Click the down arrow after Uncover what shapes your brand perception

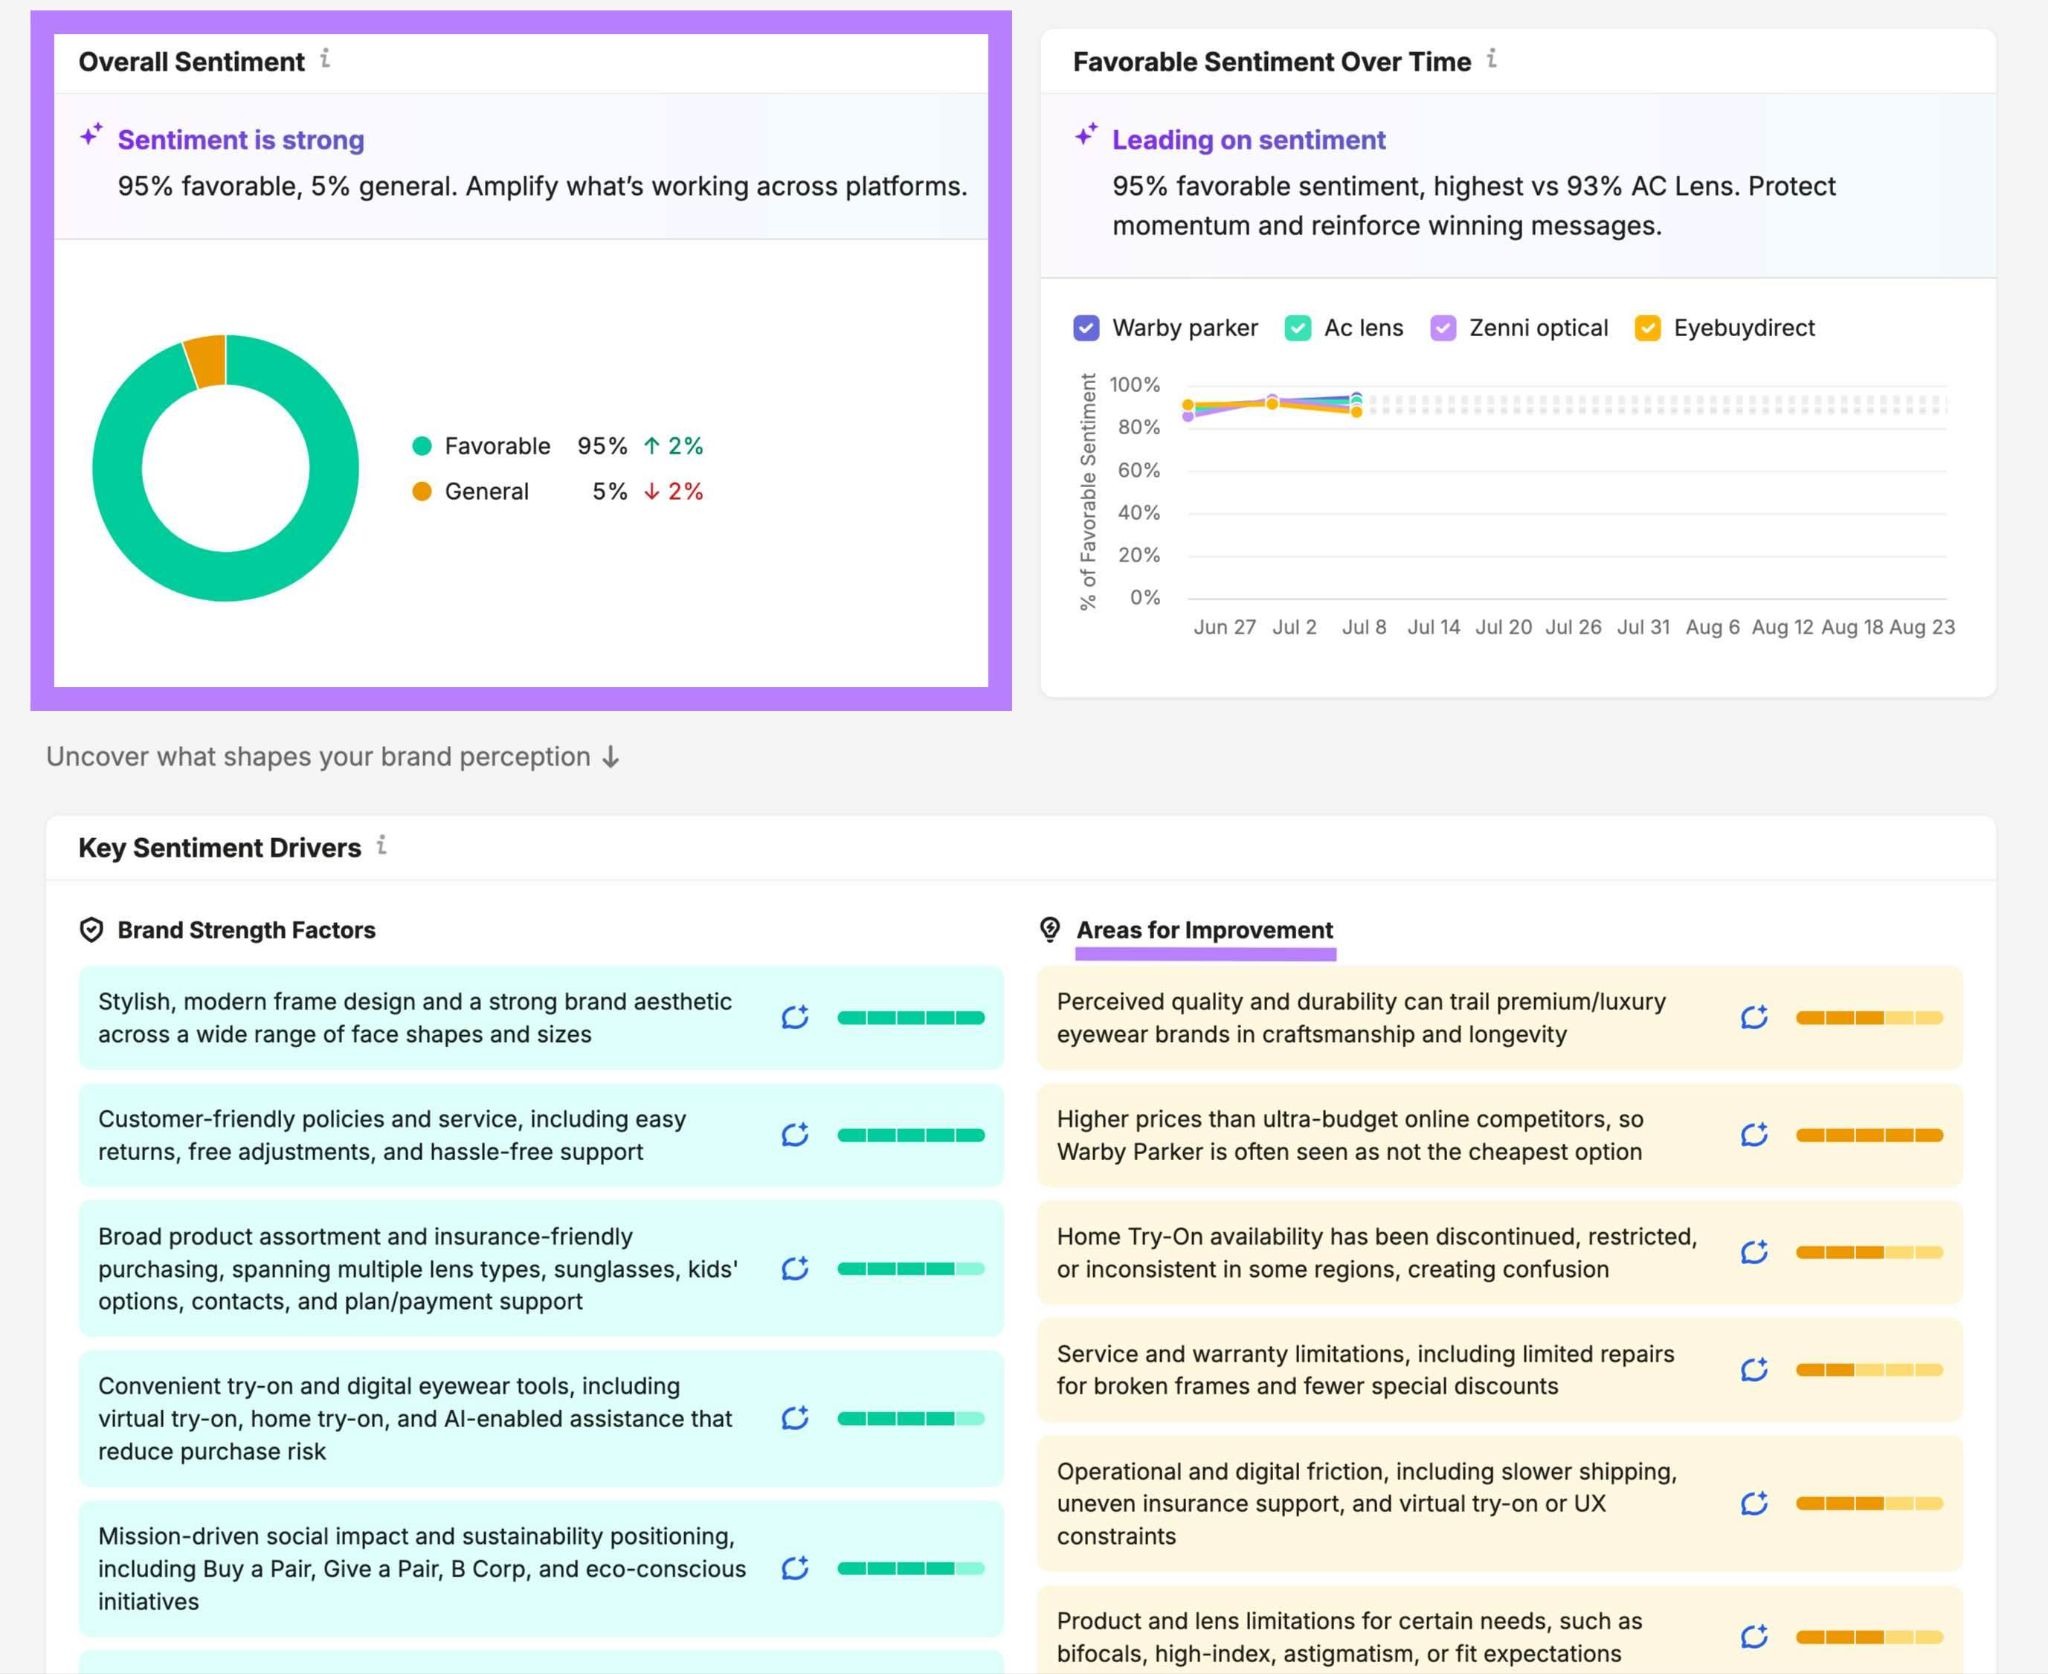click(611, 757)
